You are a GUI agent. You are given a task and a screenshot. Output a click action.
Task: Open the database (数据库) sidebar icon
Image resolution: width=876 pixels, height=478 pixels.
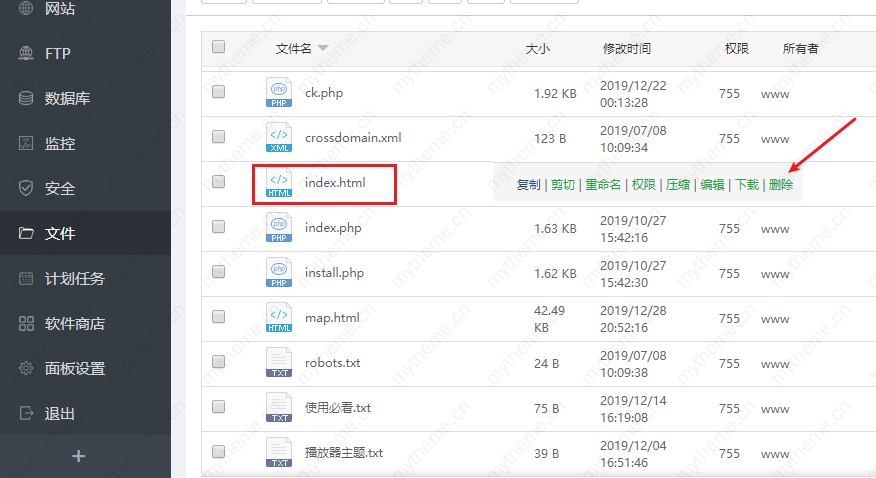pos(26,99)
